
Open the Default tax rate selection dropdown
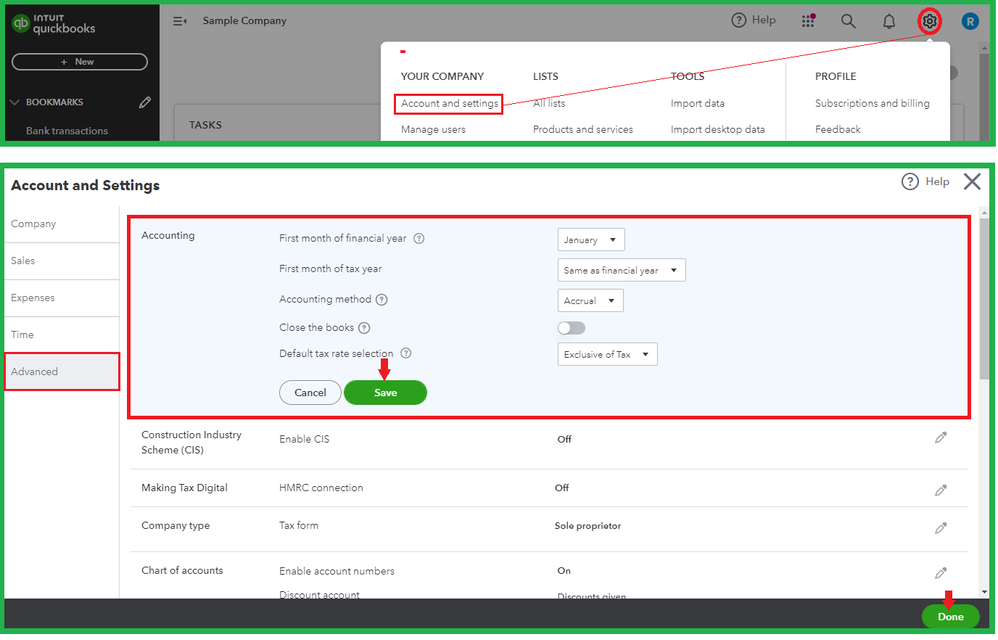[x=607, y=354]
